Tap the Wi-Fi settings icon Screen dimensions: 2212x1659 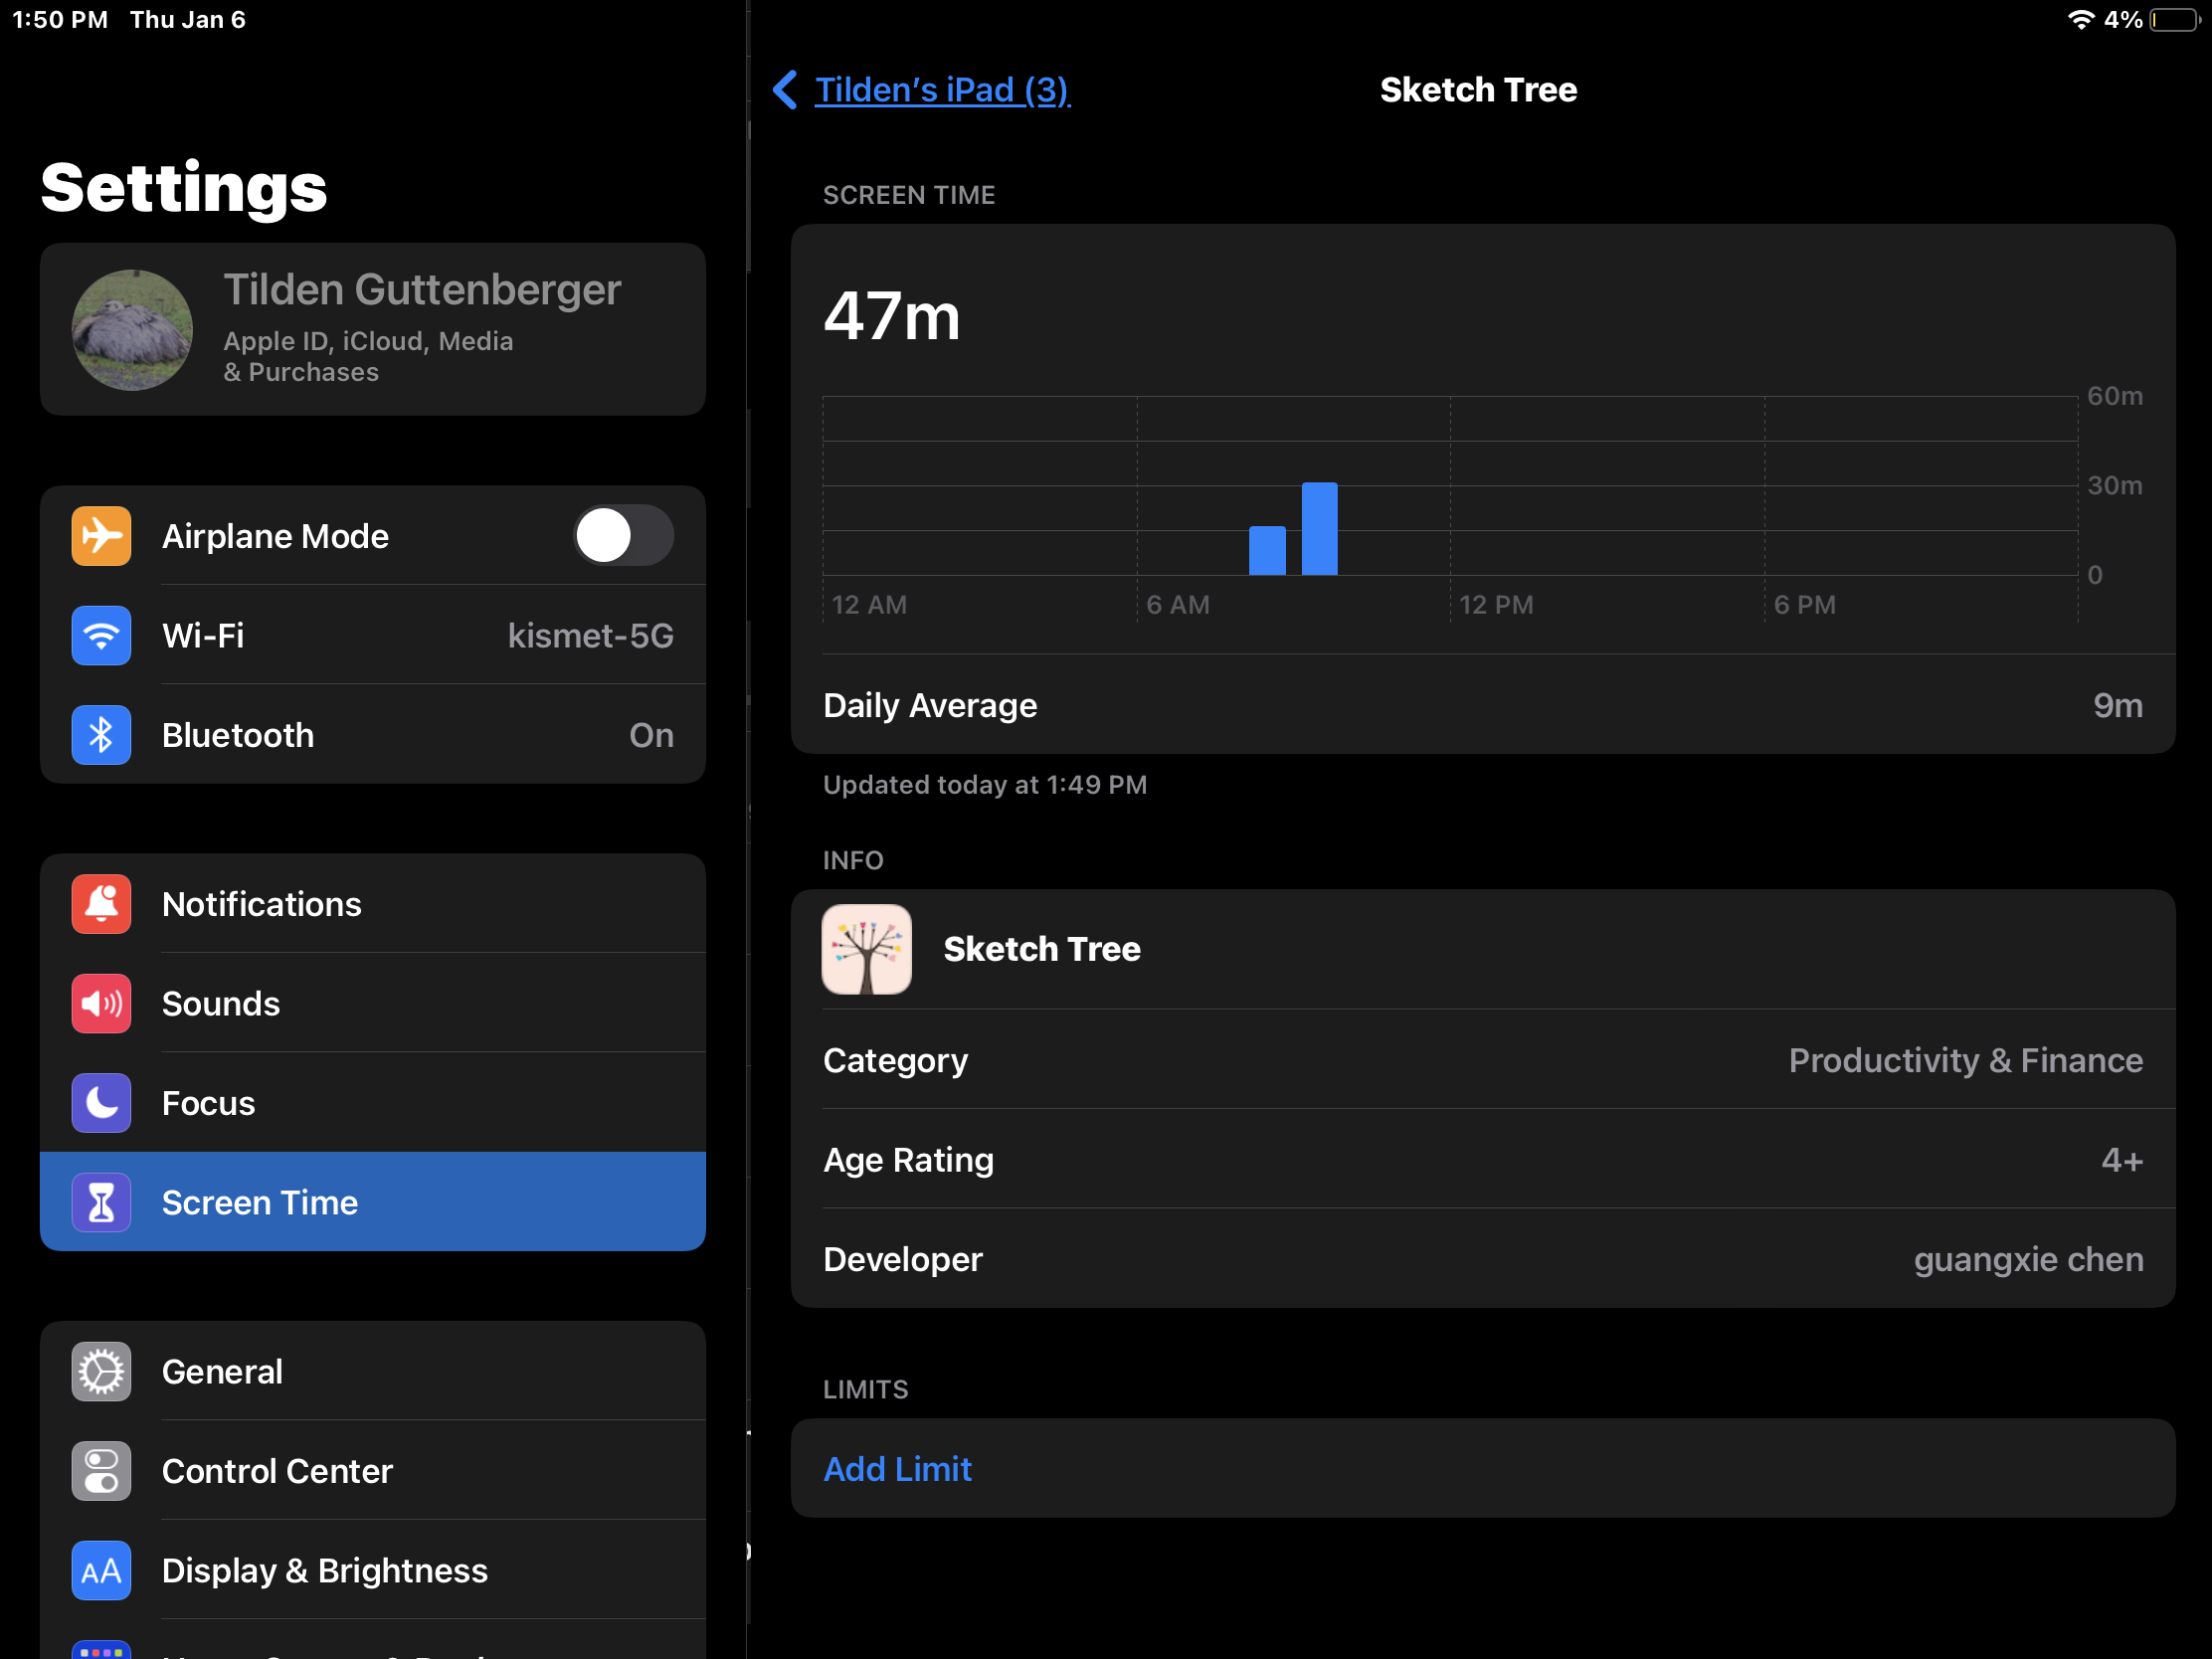(x=101, y=635)
